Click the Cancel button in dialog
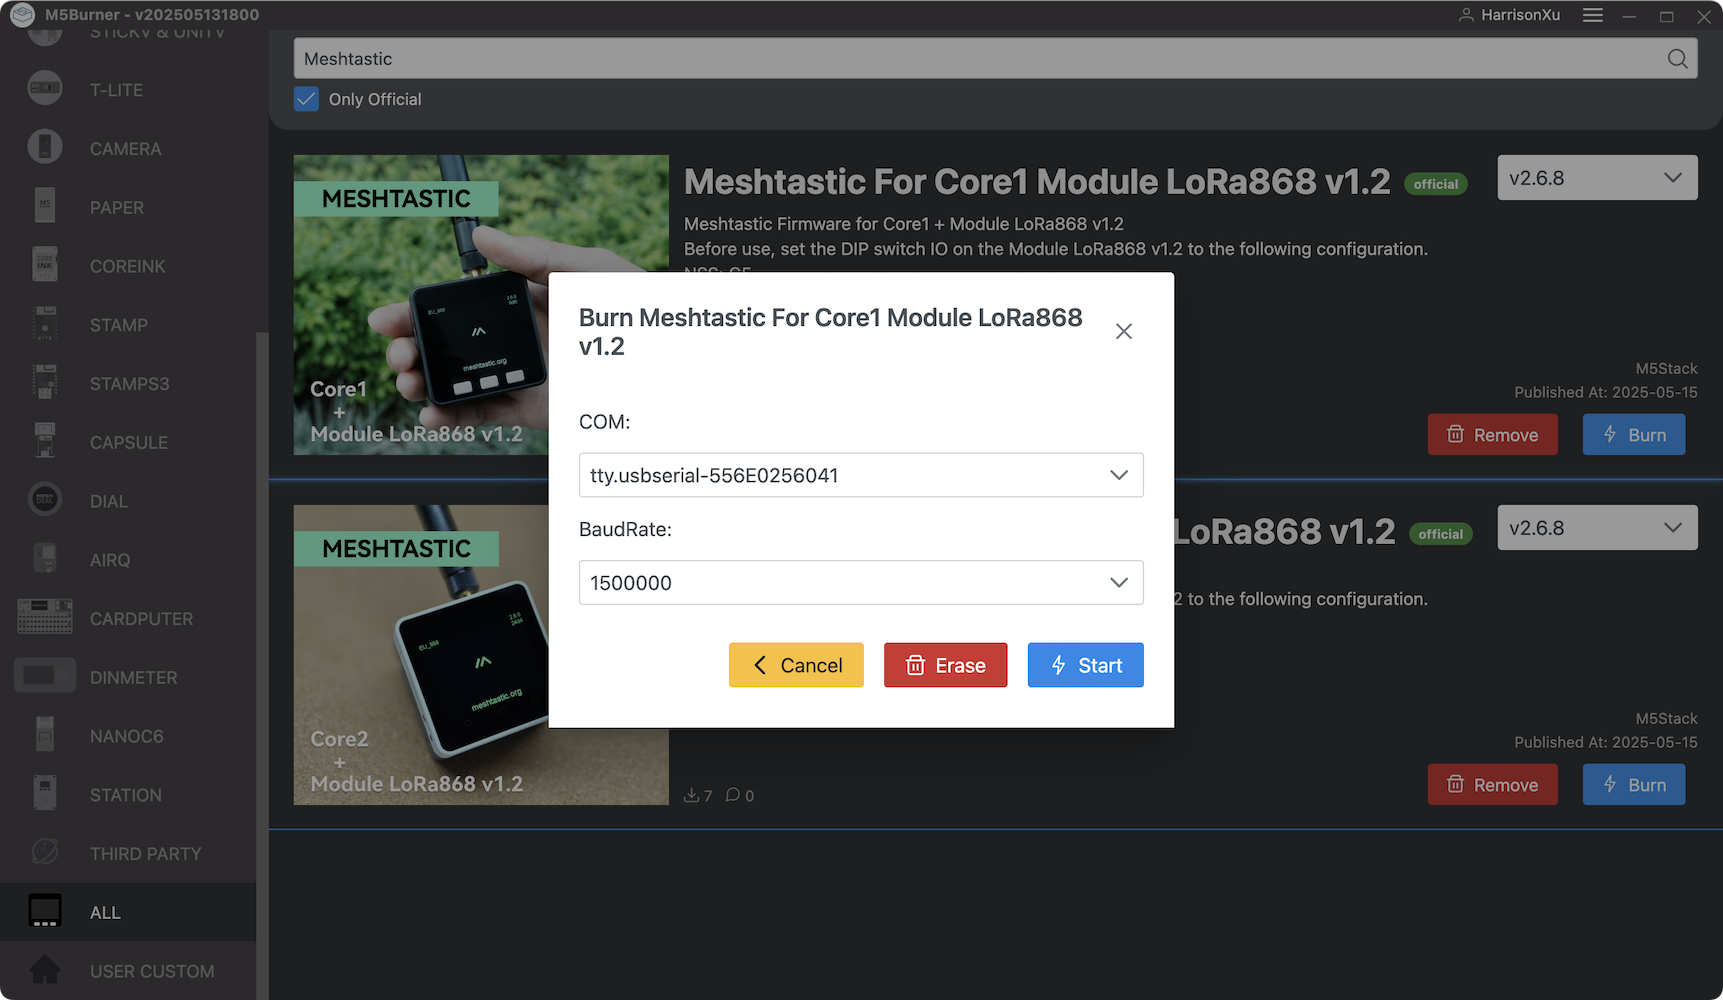Image resolution: width=1723 pixels, height=1000 pixels. point(796,665)
